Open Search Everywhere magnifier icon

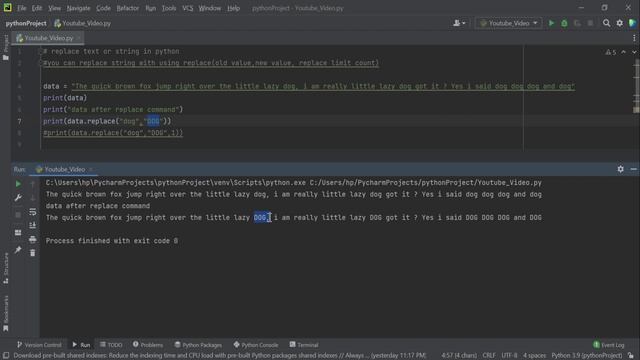tap(607, 23)
